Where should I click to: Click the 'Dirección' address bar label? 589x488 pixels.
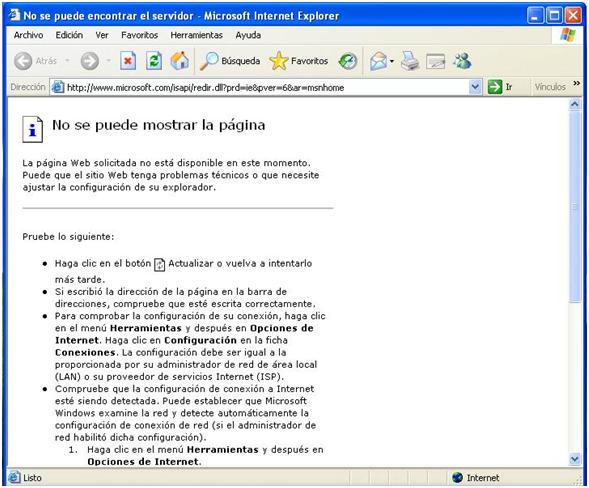(28, 87)
